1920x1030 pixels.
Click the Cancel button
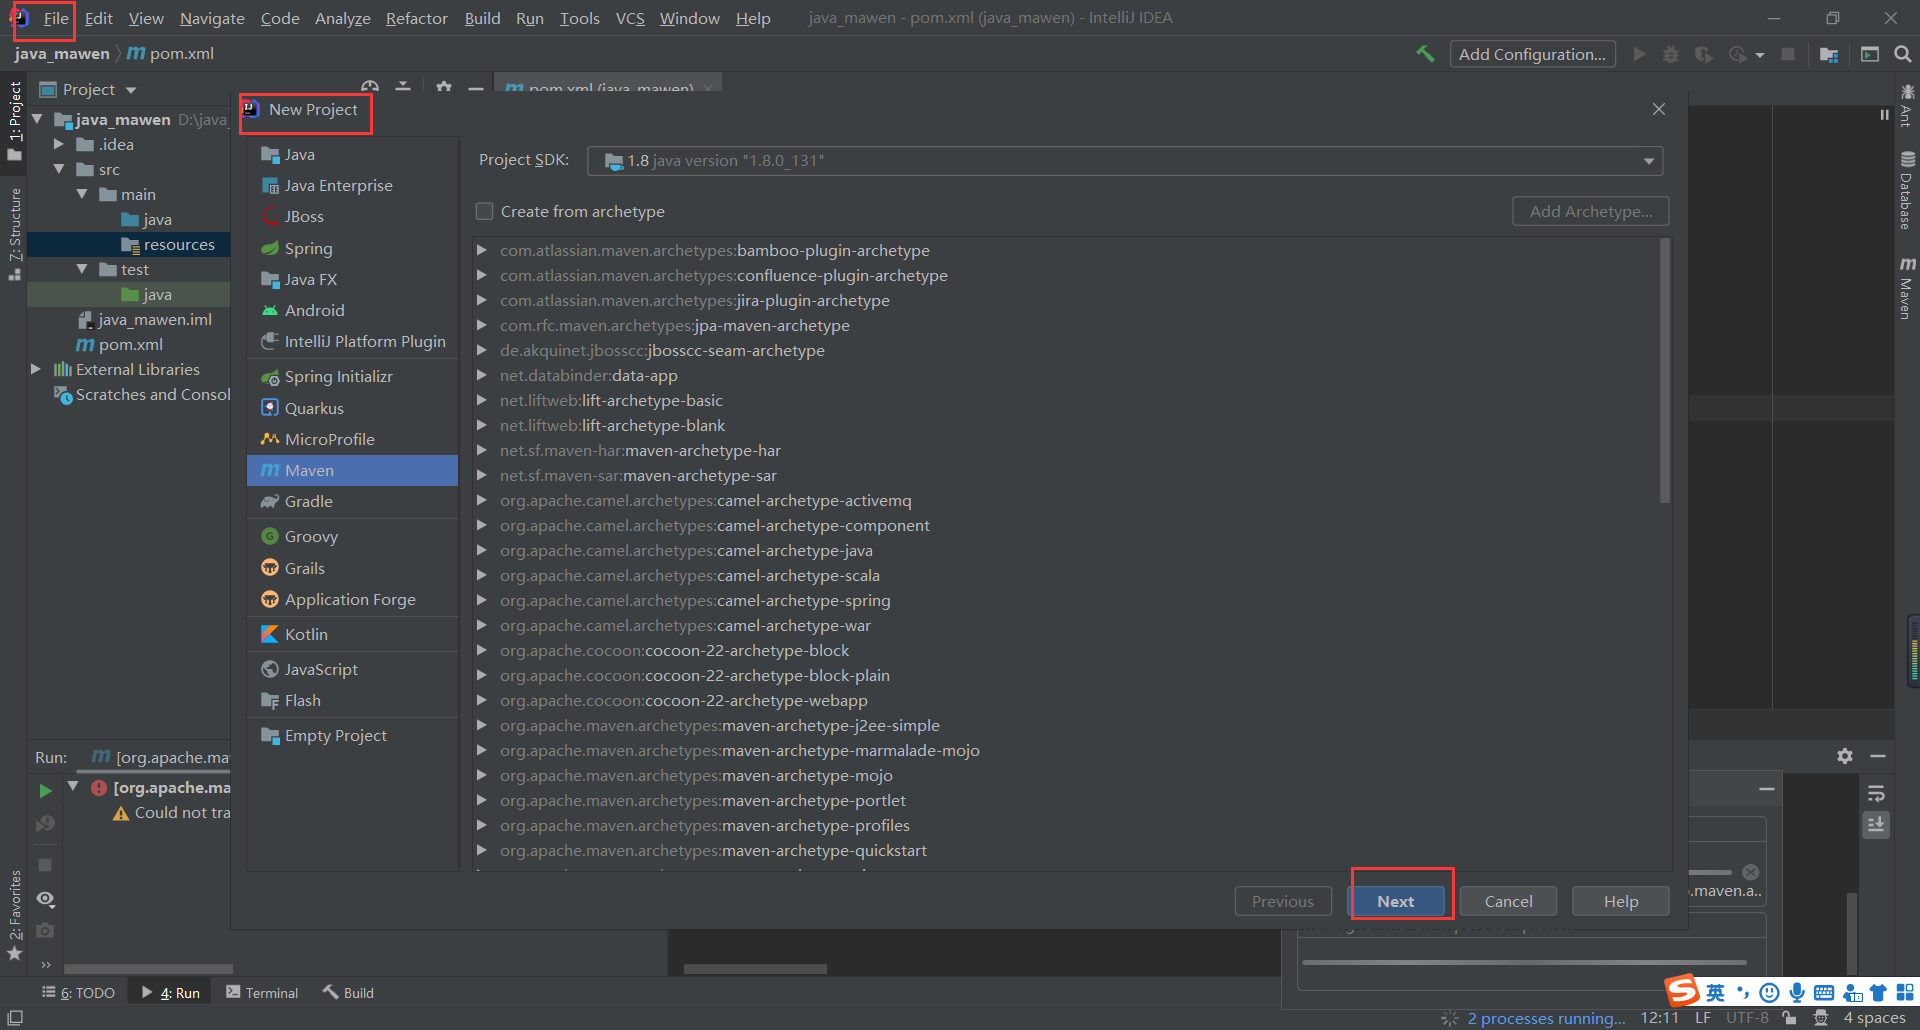coord(1508,901)
